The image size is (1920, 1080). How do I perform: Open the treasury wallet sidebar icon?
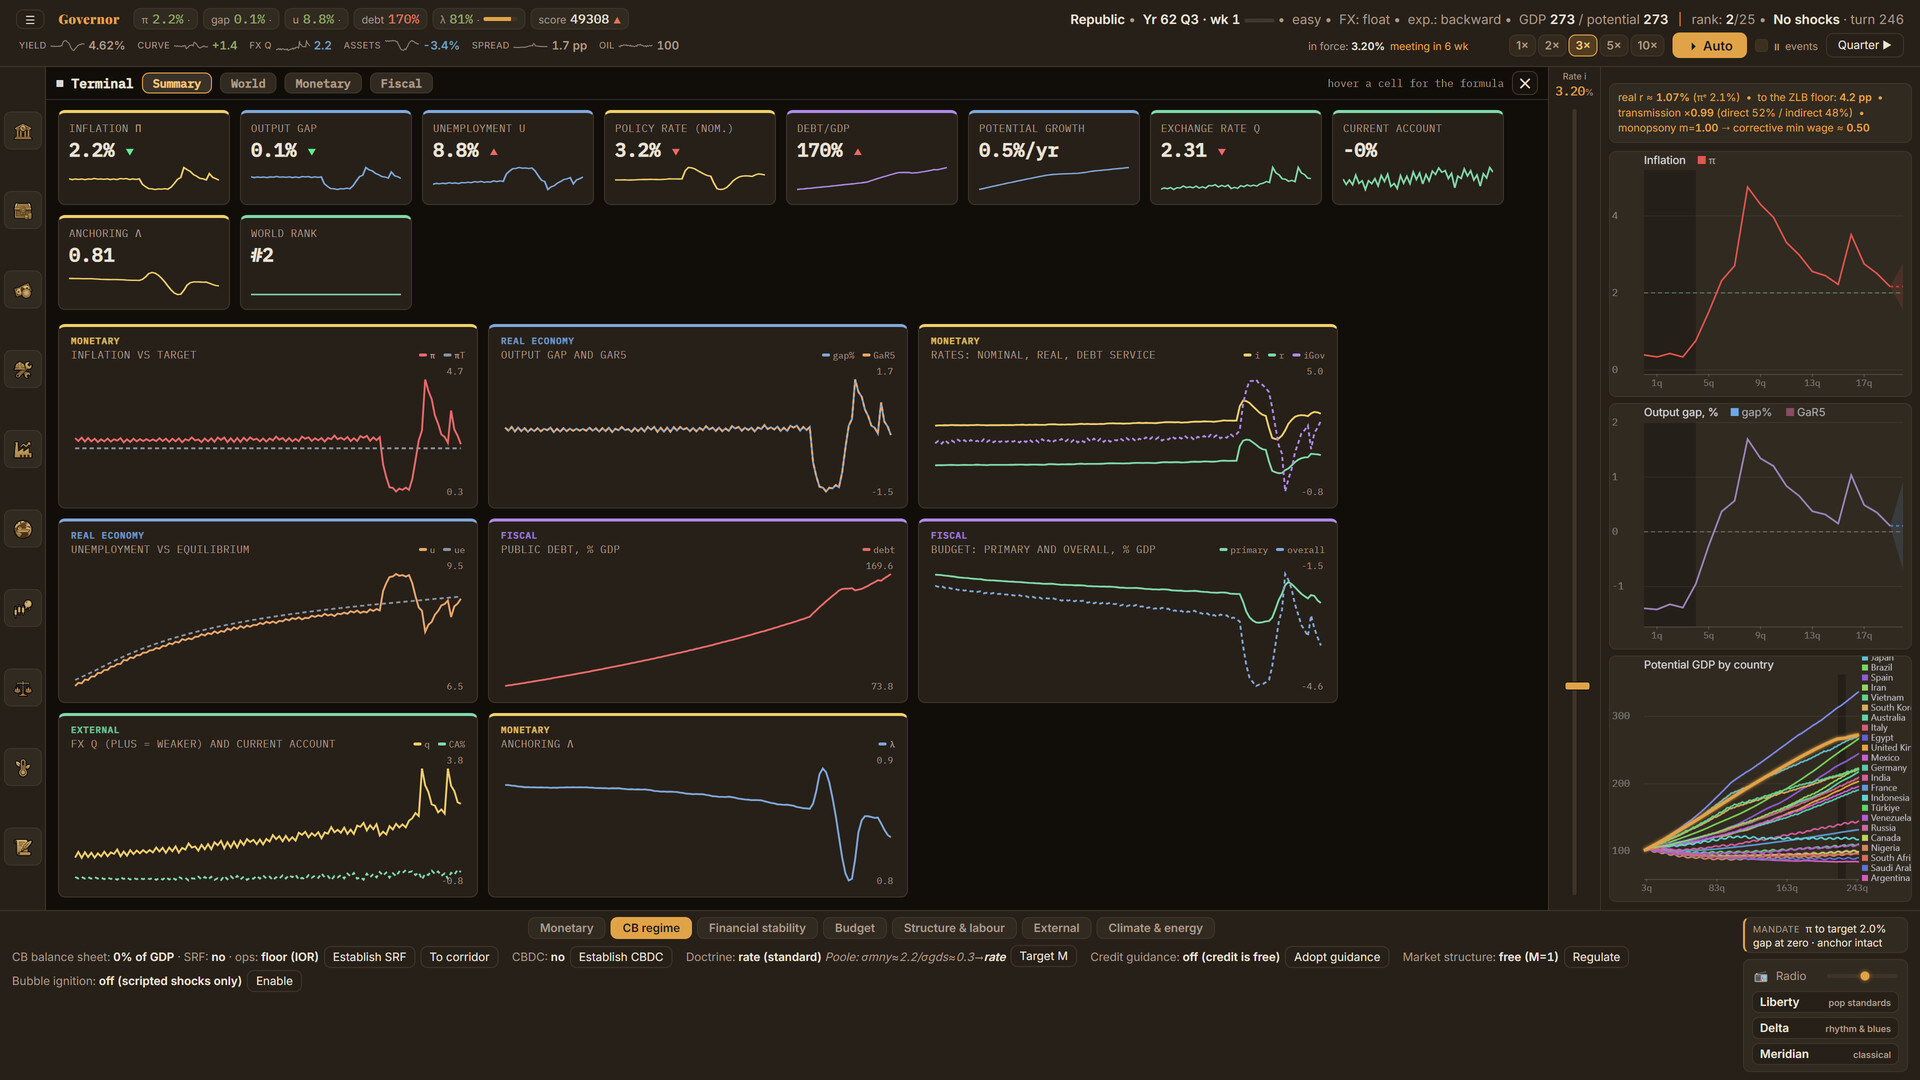(23, 211)
